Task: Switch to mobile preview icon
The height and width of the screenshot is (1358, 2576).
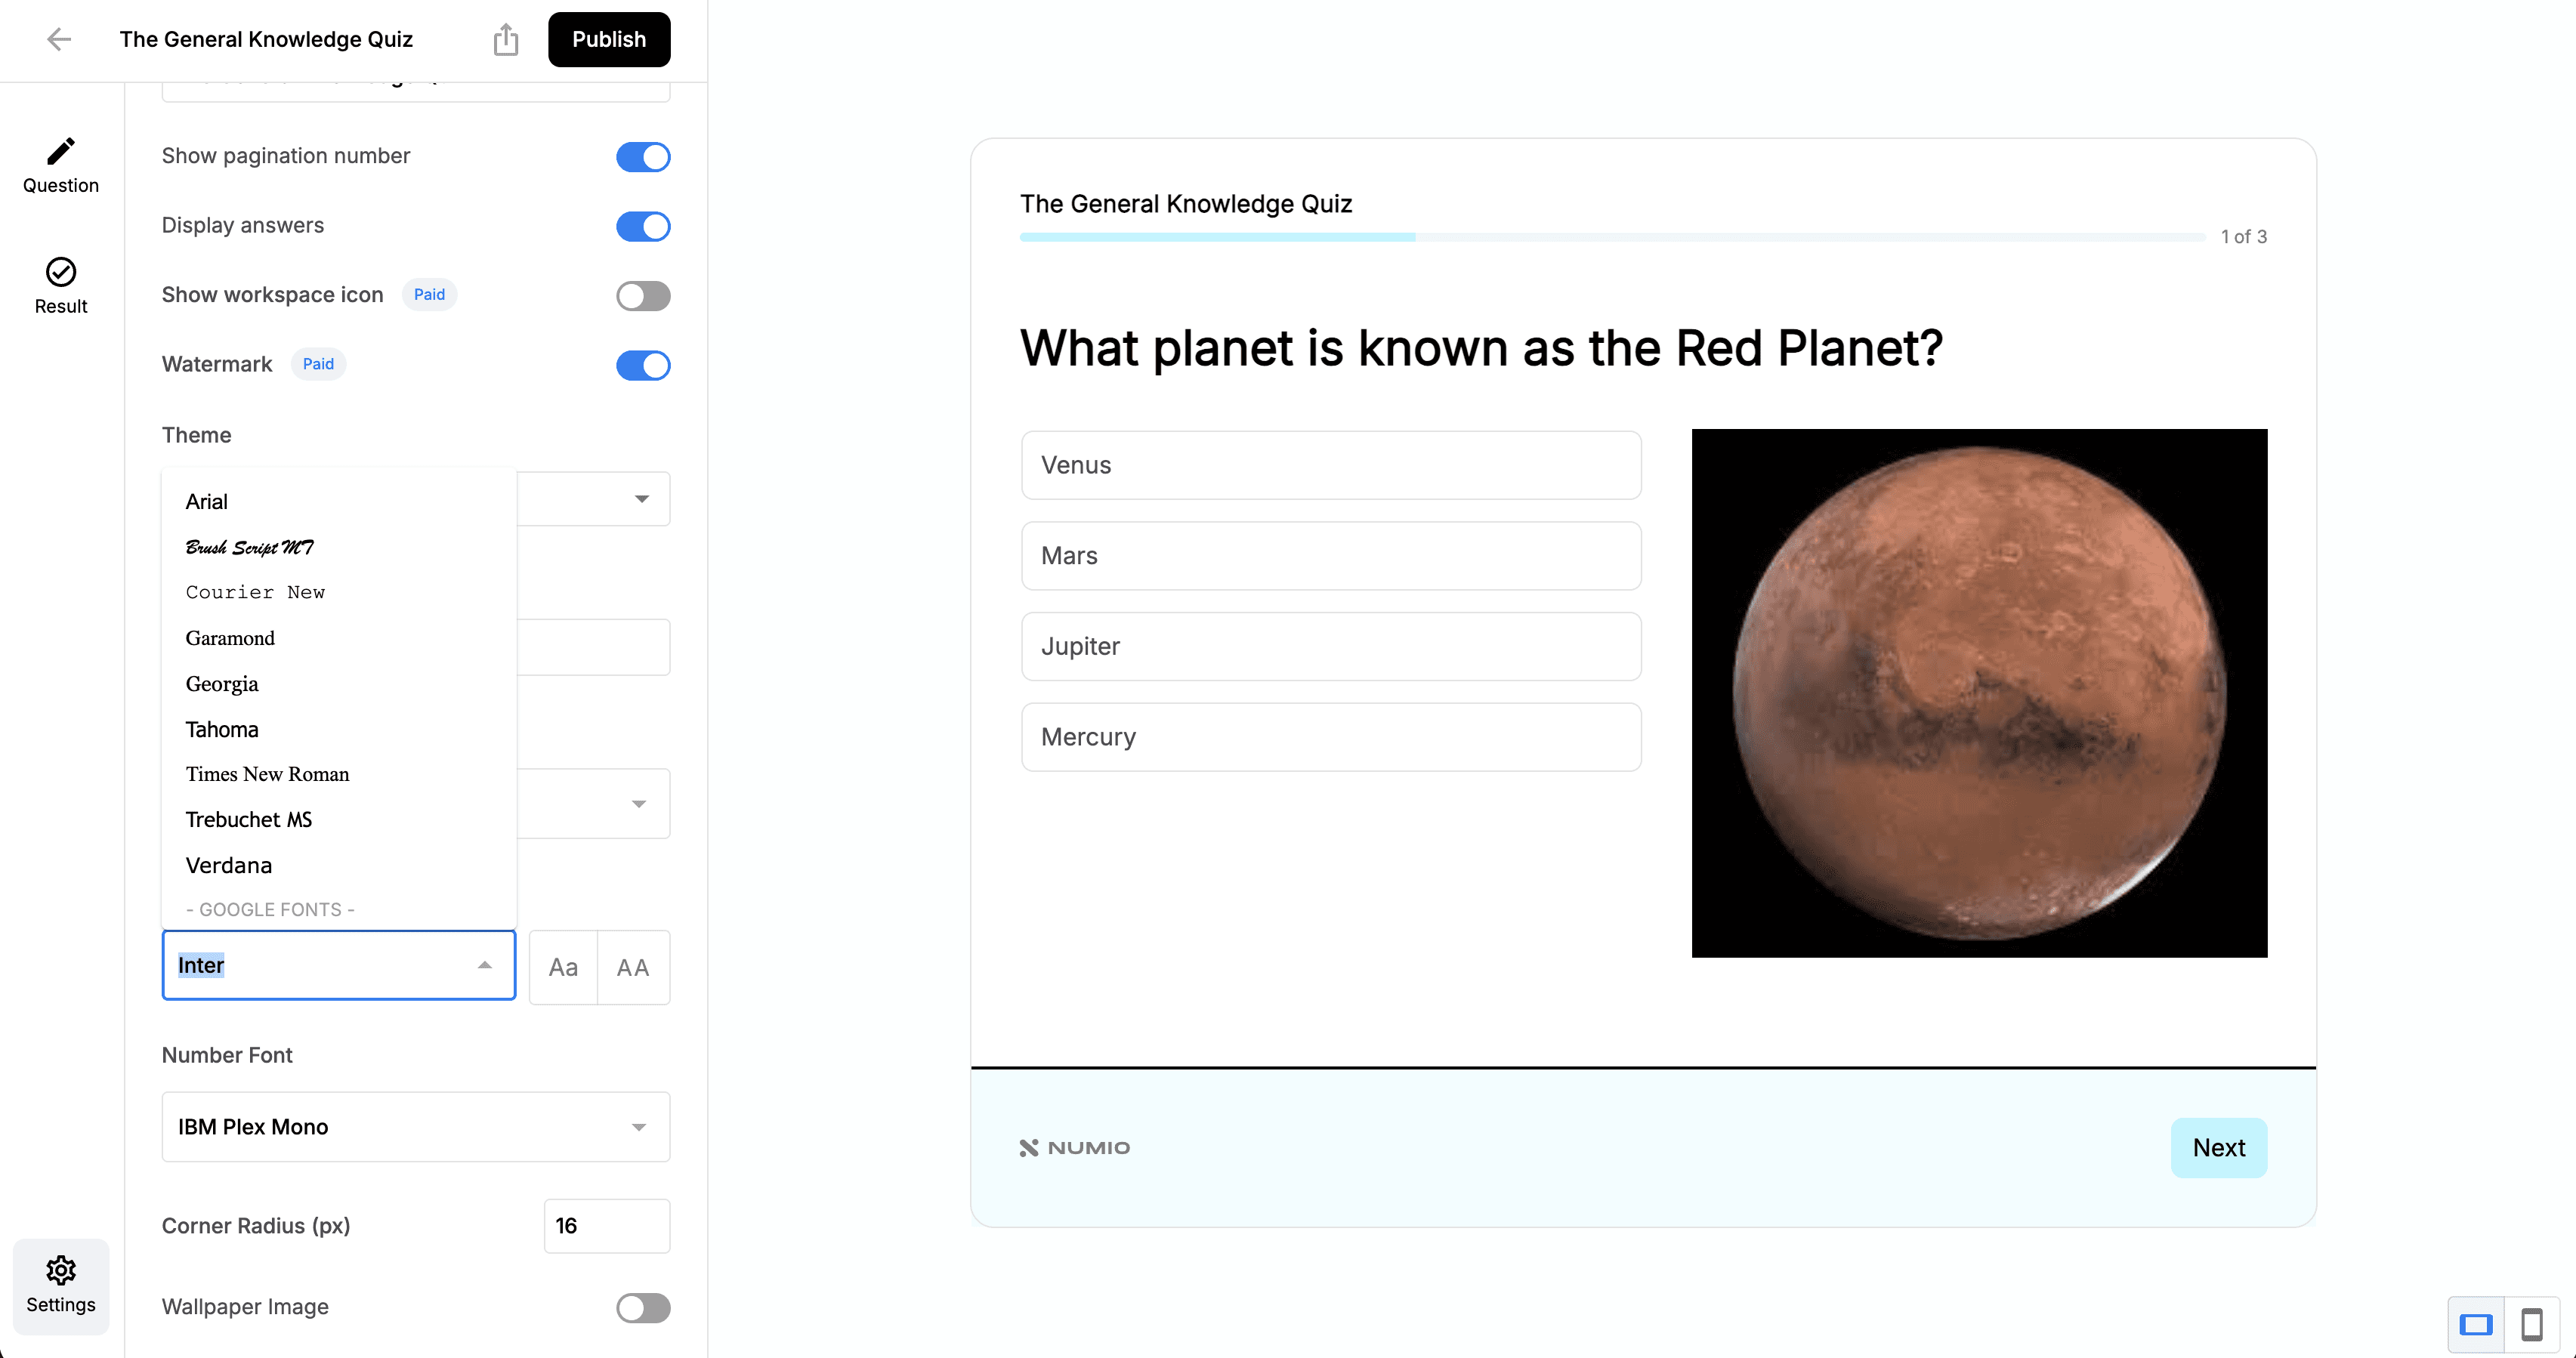Action: tap(2532, 1325)
